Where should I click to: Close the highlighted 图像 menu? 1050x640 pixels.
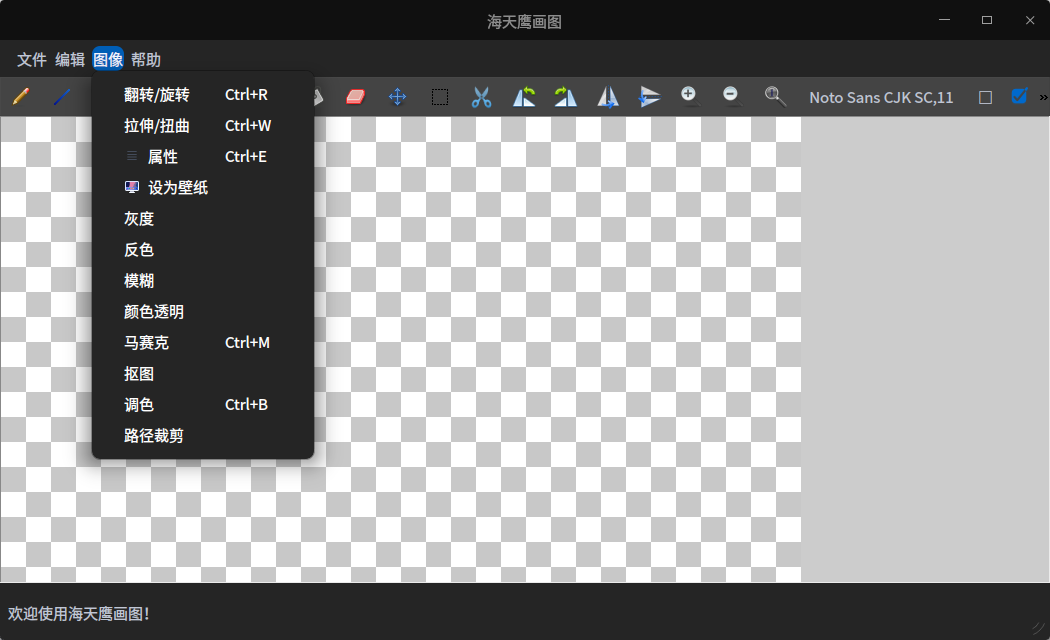[108, 60]
